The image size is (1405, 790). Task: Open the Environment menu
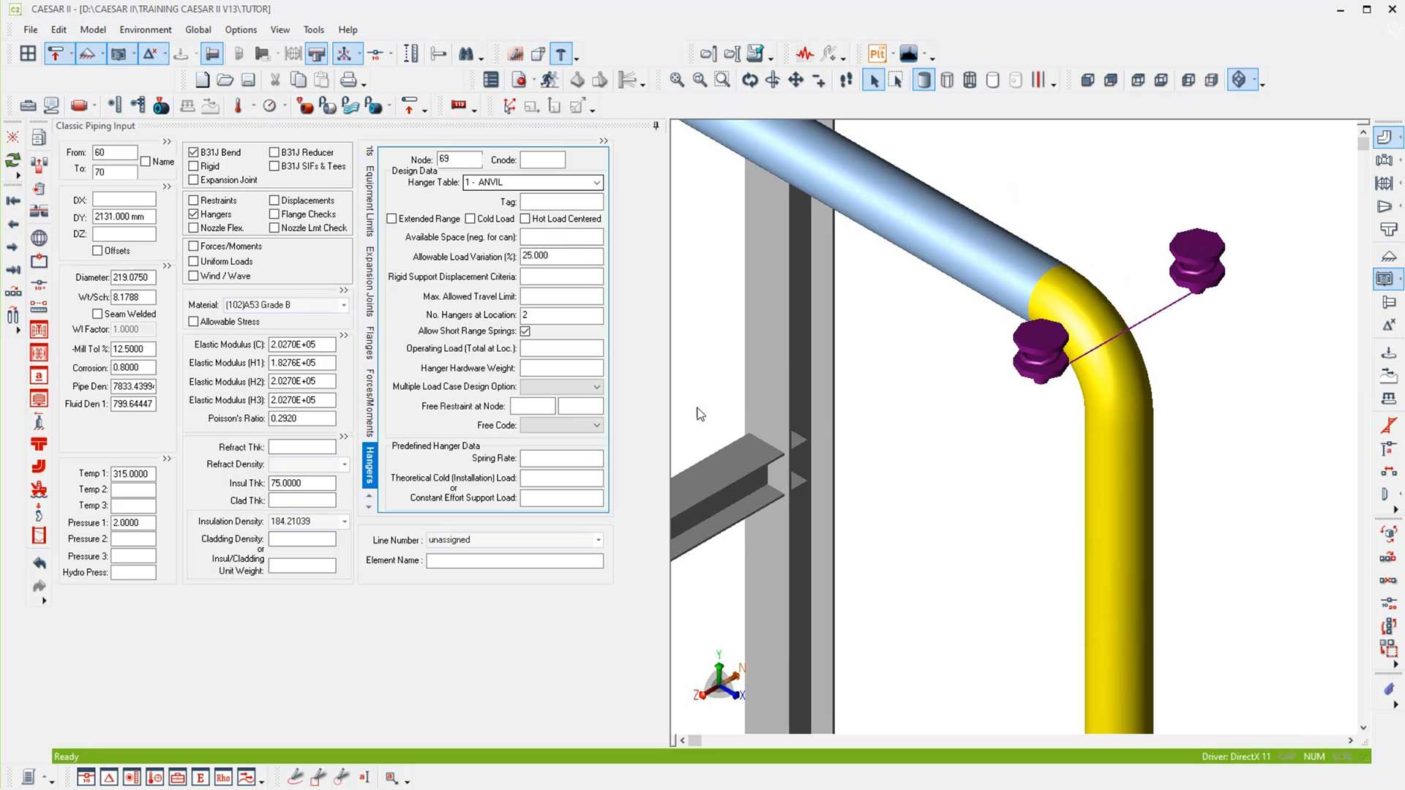tap(145, 30)
